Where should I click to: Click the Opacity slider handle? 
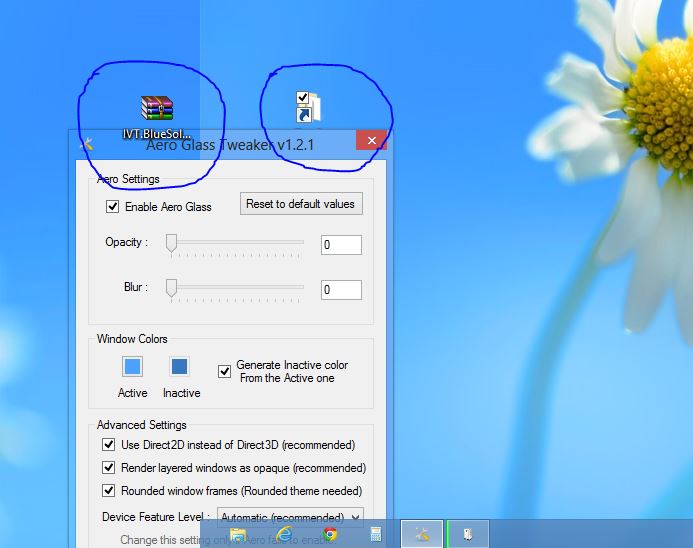click(171, 243)
